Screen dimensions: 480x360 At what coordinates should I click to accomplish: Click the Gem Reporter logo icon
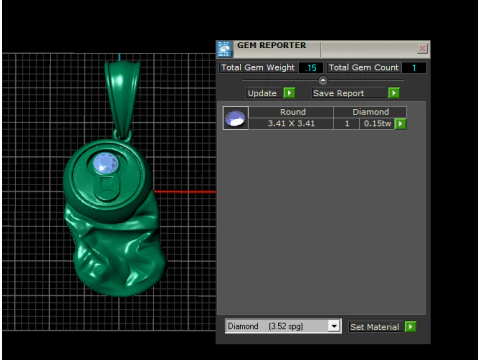pyautogui.click(x=224, y=49)
